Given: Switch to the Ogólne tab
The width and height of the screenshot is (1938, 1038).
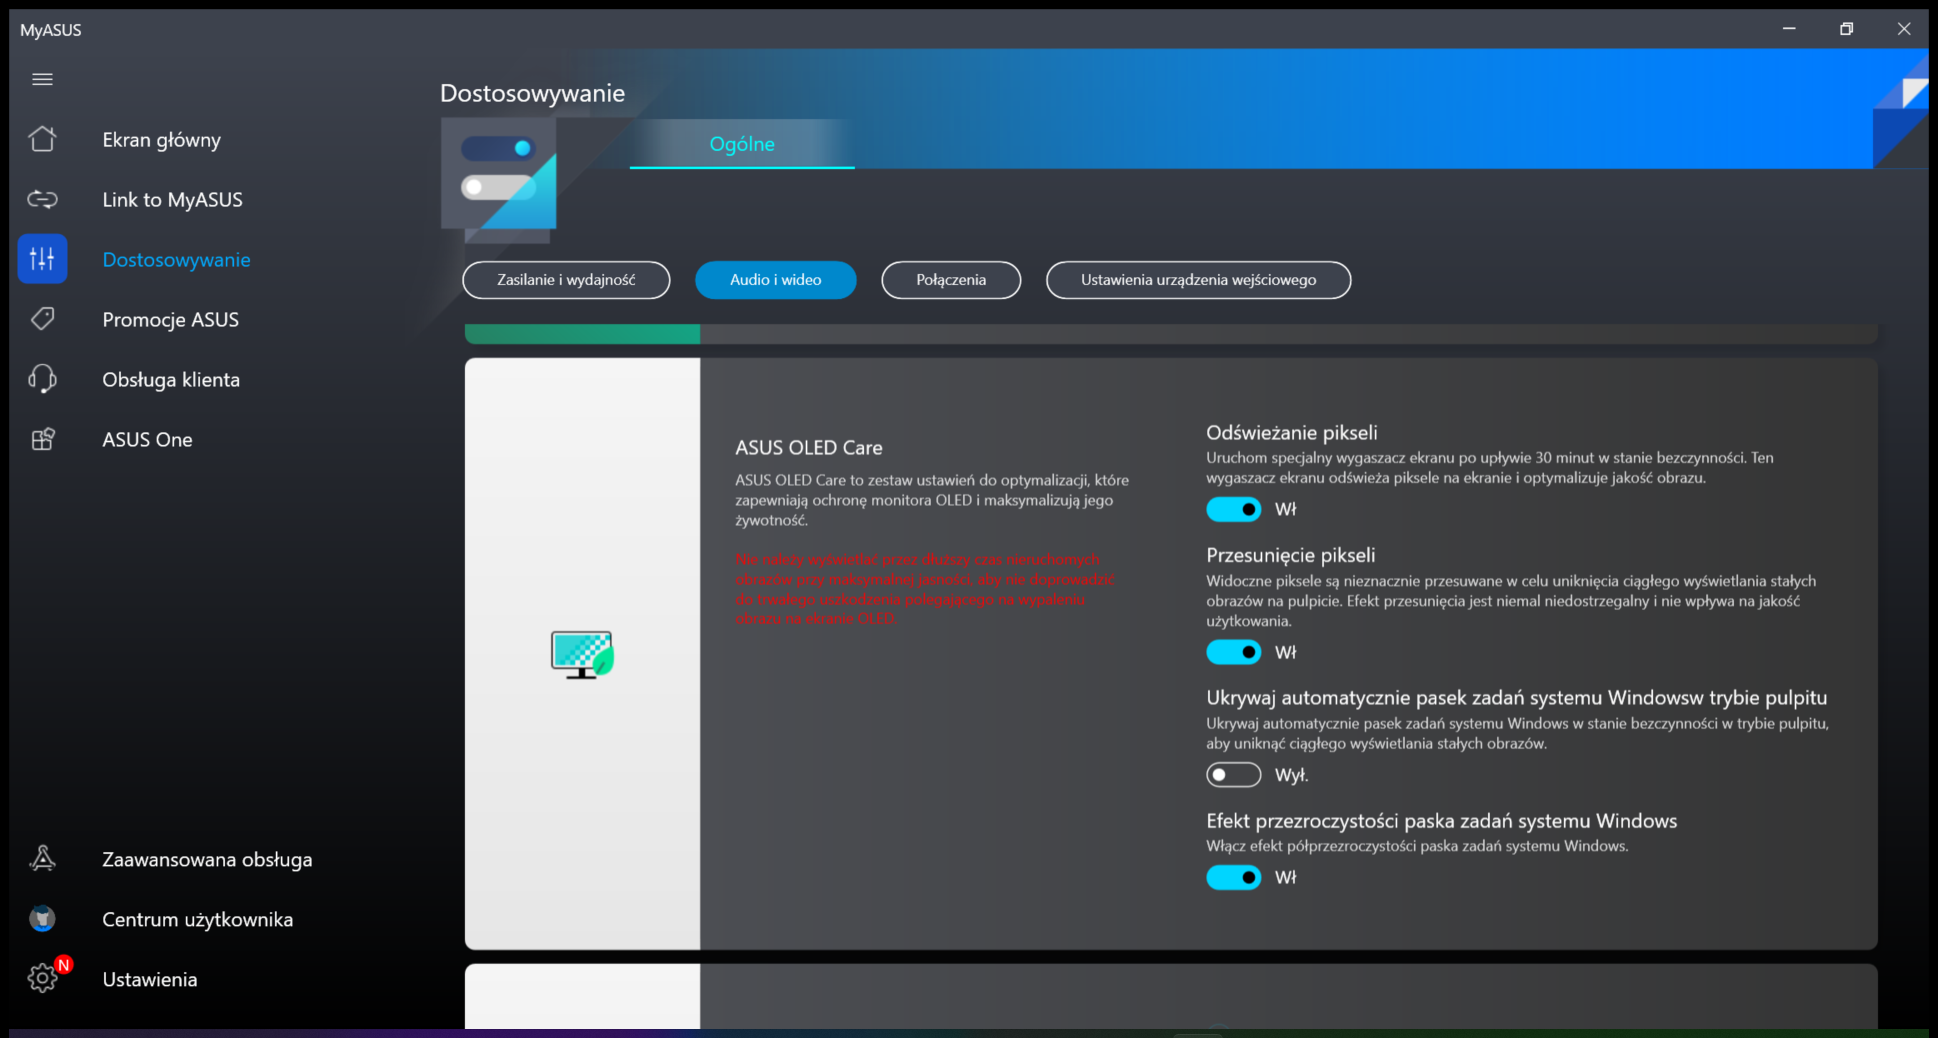Looking at the screenshot, I should 742,144.
